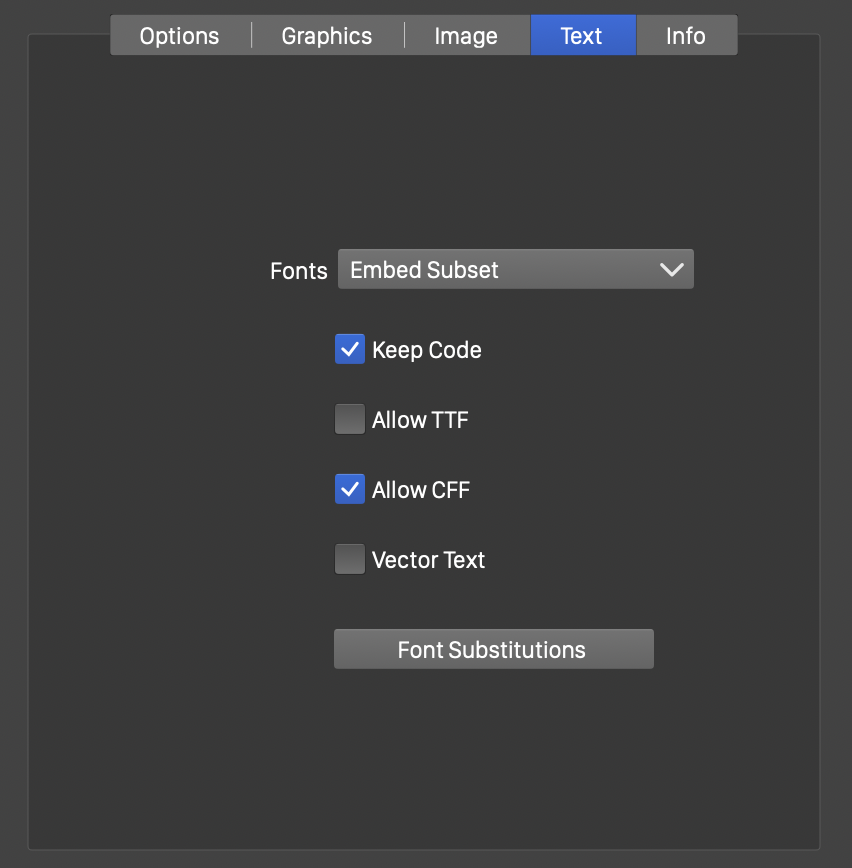Click the "Keep Code" label text
852x868 pixels.
427,351
